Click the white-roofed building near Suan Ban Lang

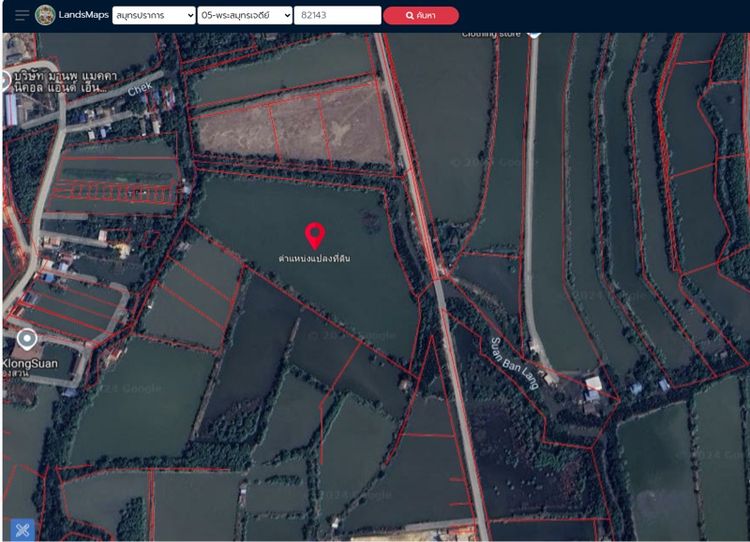[596, 384]
